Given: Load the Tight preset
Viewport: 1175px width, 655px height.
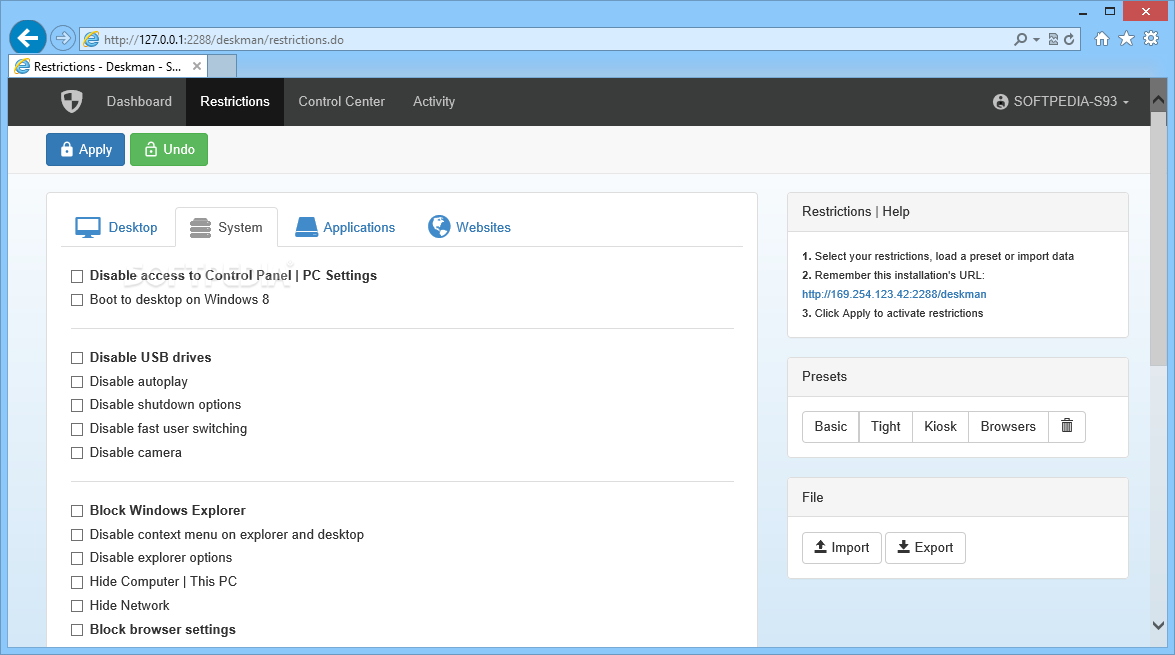Looking at the screenshot, I should coord(886,426).
